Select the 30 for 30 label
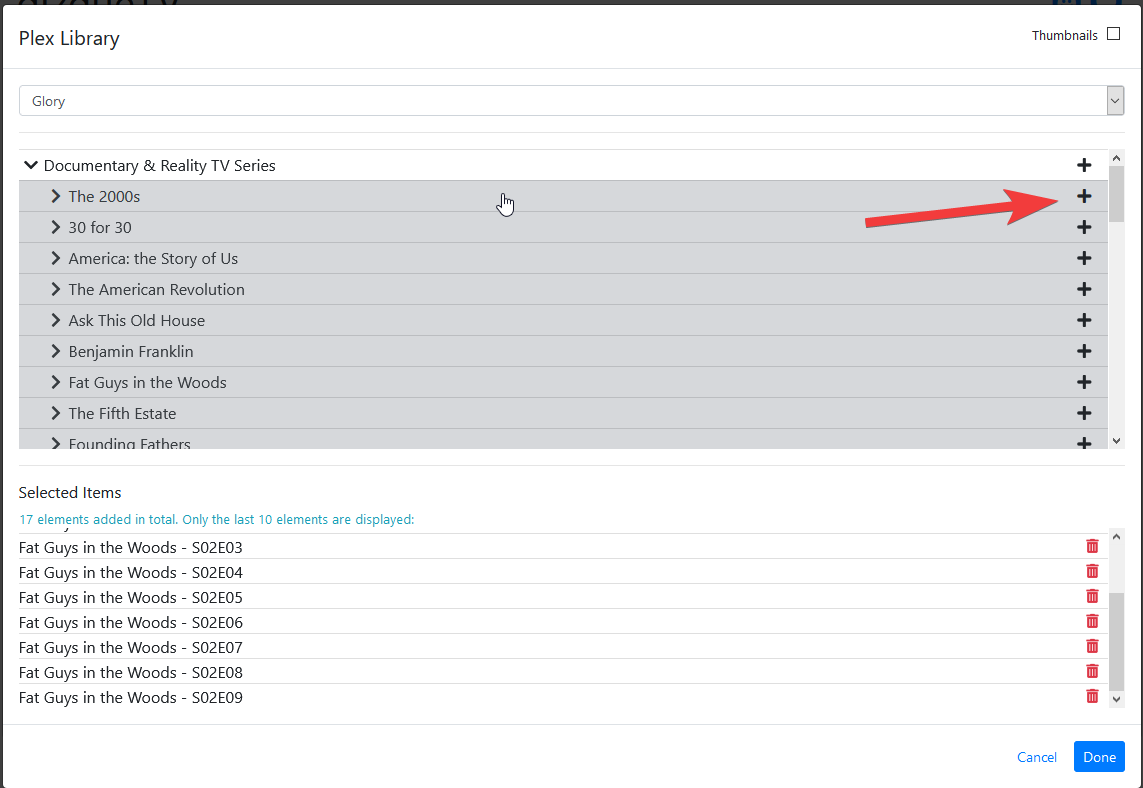 pyautogui.click(x=100, y=227)
